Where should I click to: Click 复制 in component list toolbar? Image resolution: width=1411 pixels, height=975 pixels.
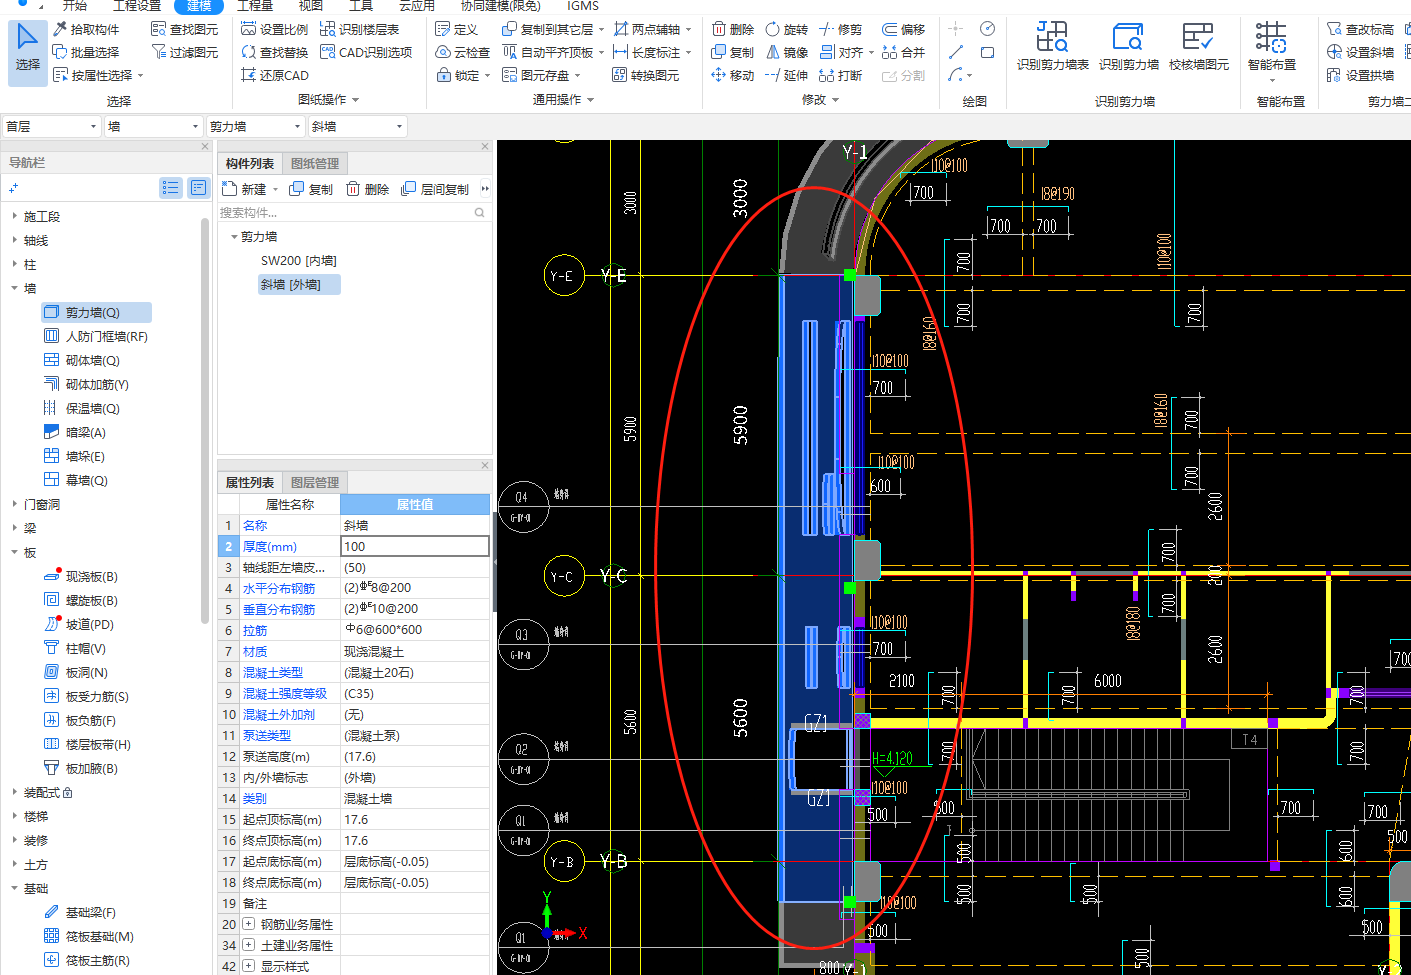point(311,189)
